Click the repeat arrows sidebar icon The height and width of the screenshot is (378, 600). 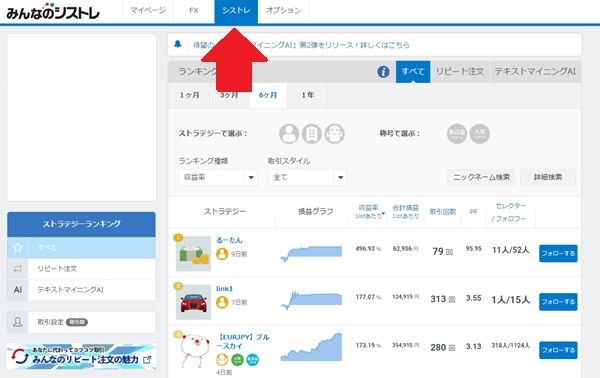tap(18, 269)
